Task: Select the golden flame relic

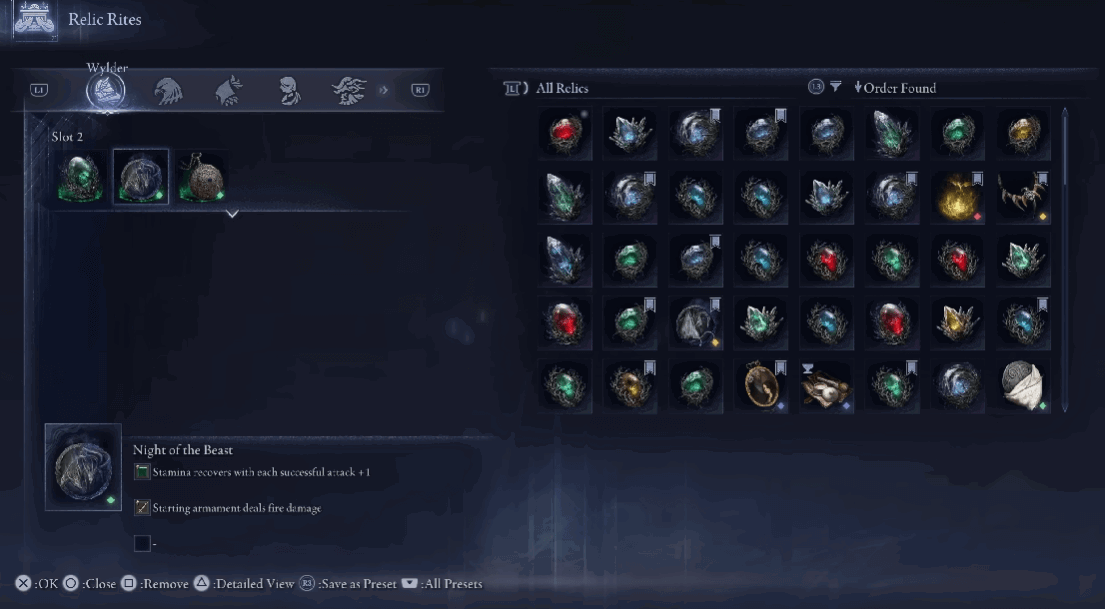Action: click(x=958, y=197)
